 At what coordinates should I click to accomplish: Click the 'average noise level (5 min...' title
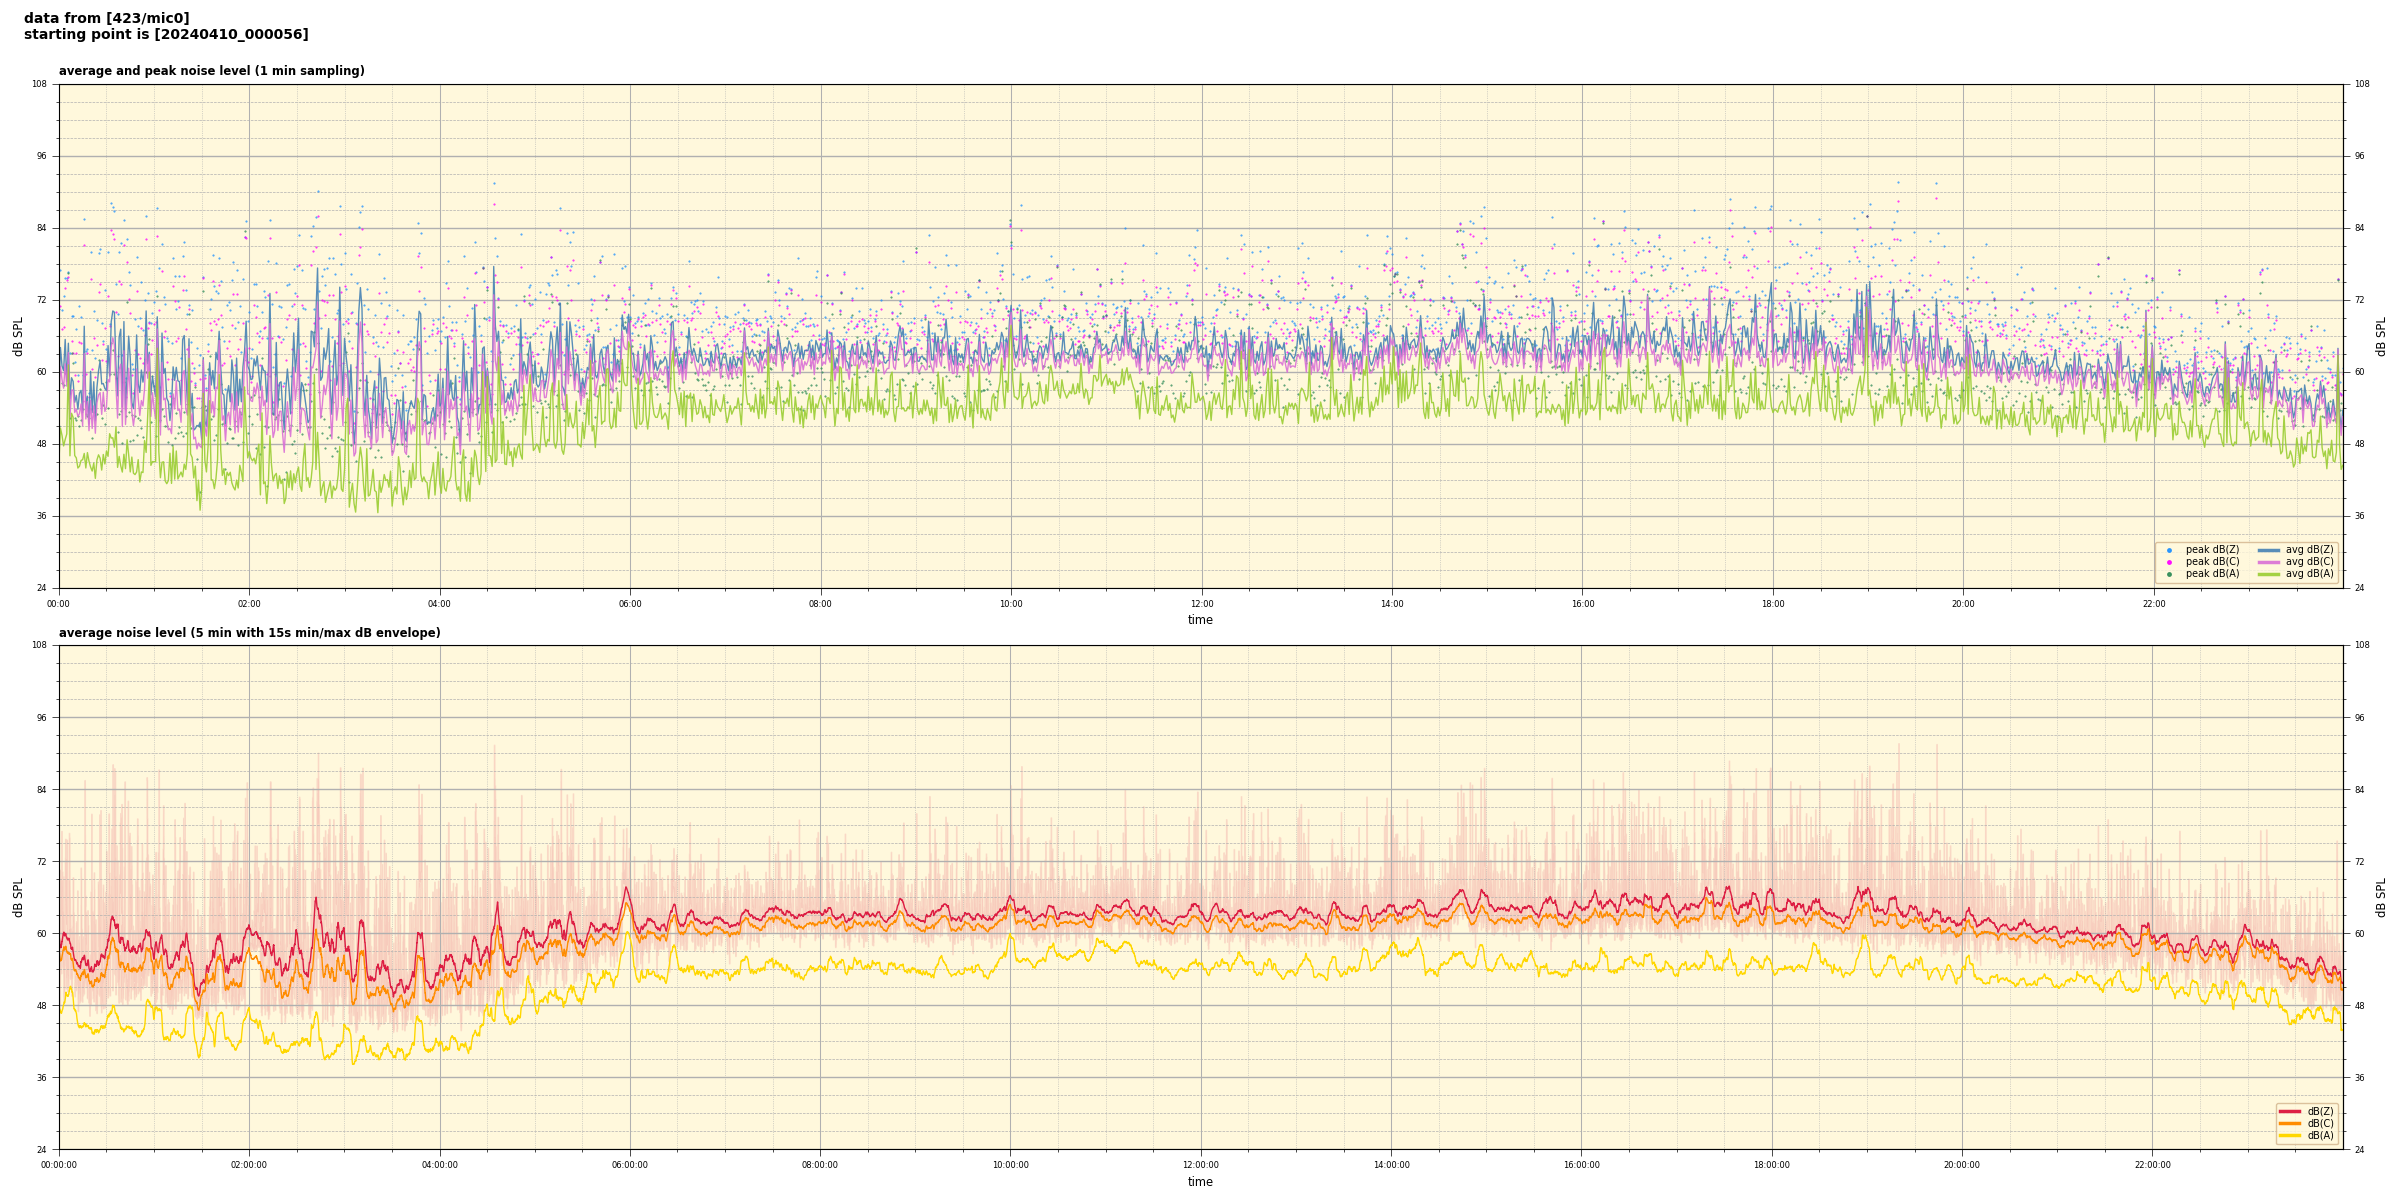(249, 633)
